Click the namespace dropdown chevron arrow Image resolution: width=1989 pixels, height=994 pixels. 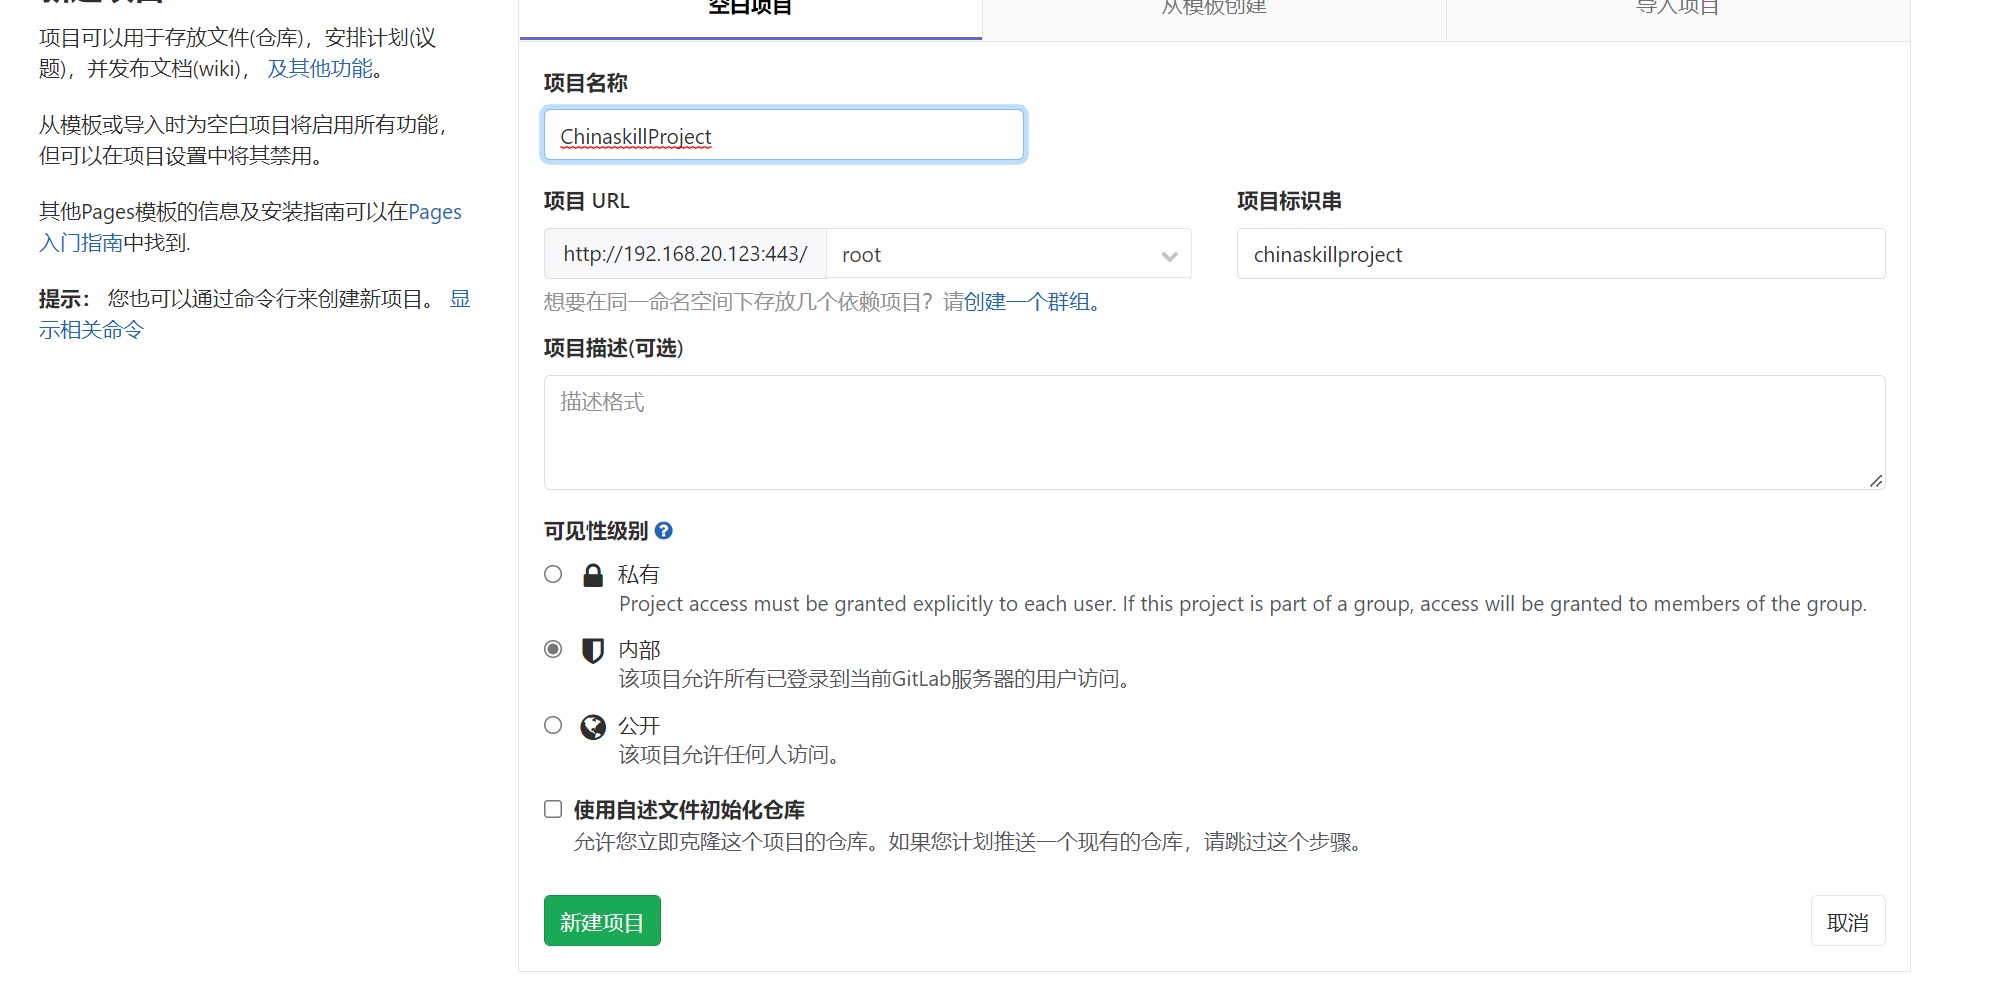pyautogui.click(x=1169, y=256)
